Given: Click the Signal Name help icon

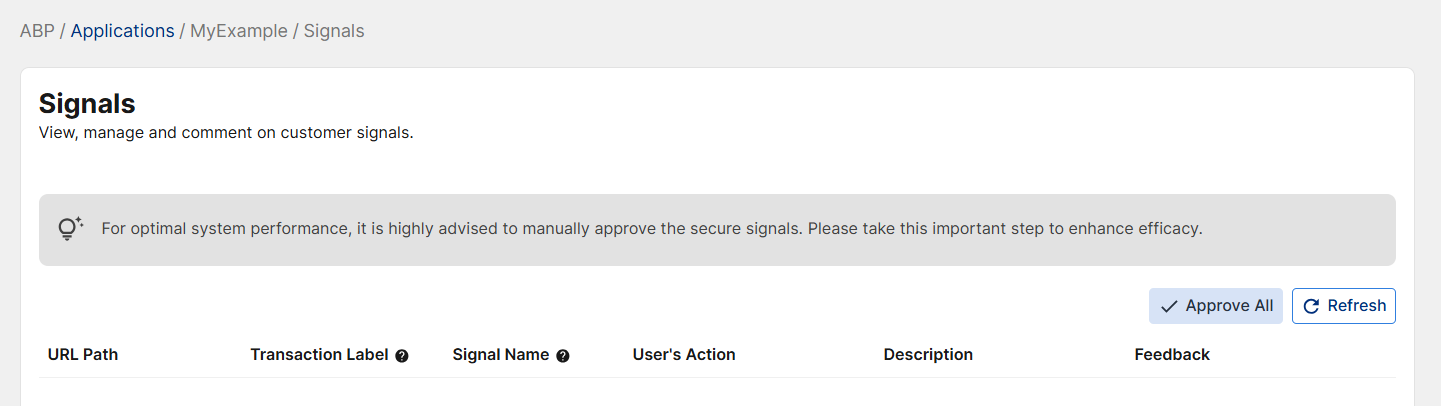Looking at the screenshot, I should coord(563,356).
